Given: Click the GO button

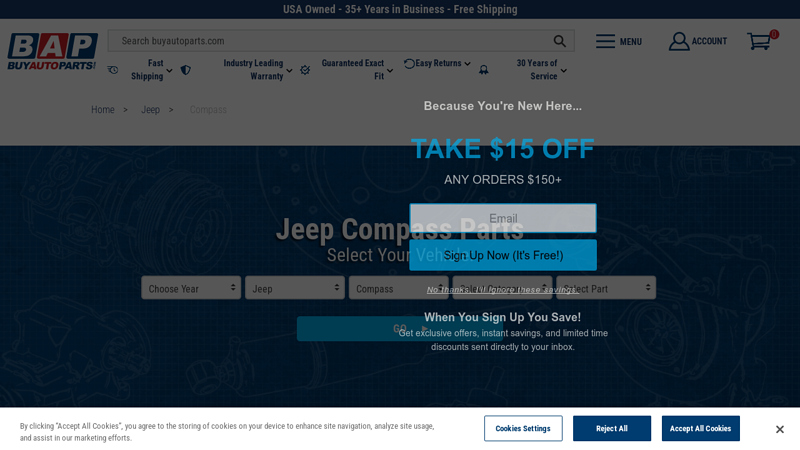Looking at the screenshot, I should click(x=399, y=329).
